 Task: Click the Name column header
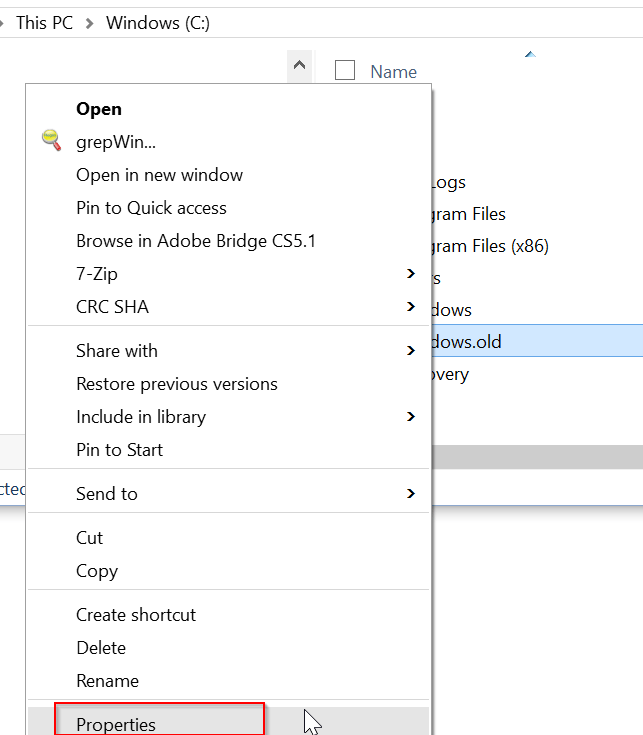[x=393, y=71]
